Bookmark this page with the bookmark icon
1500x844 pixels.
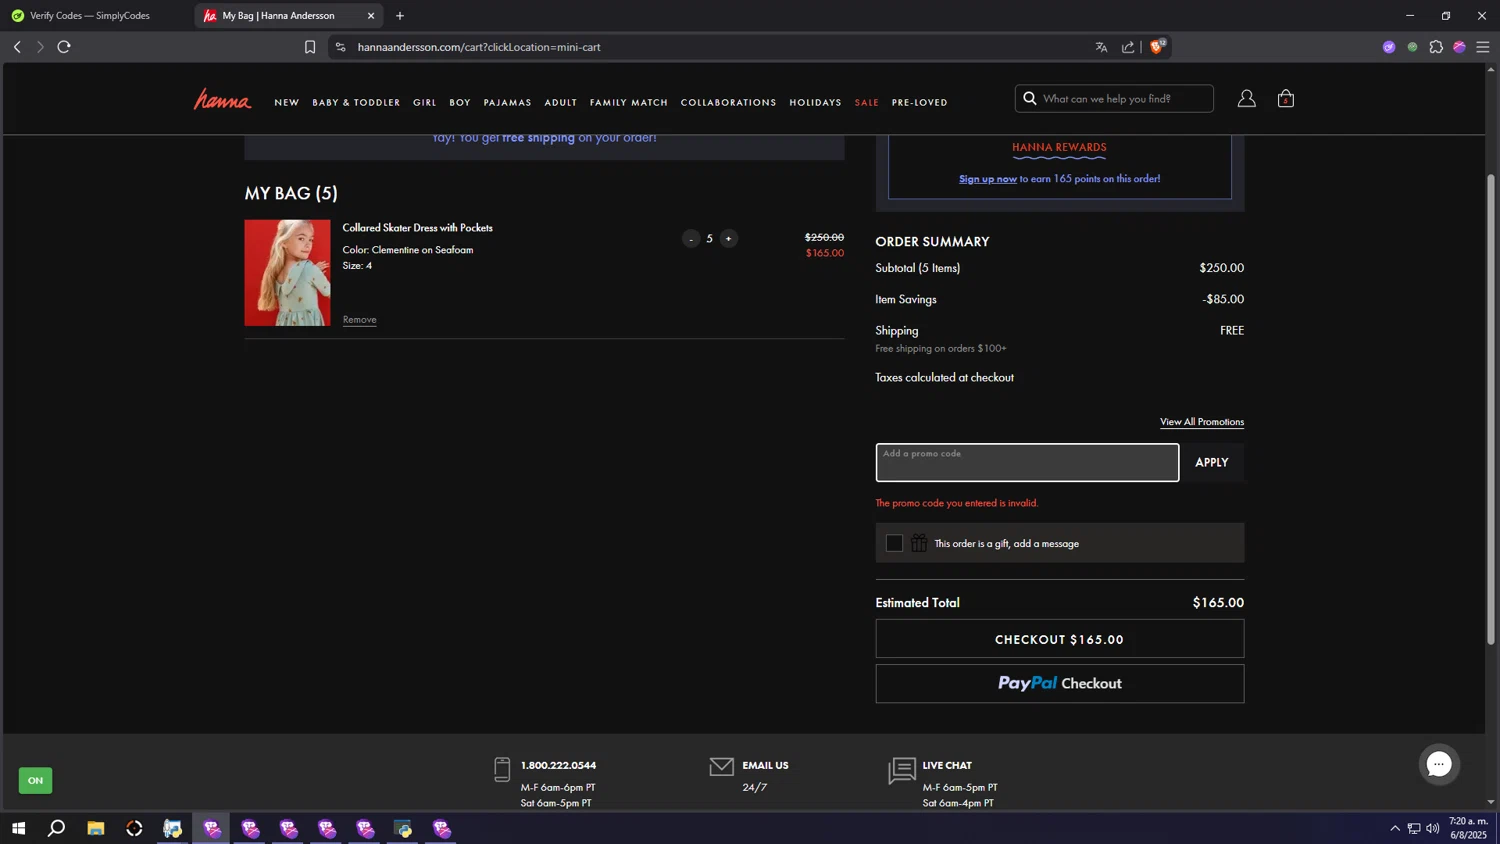310,47
